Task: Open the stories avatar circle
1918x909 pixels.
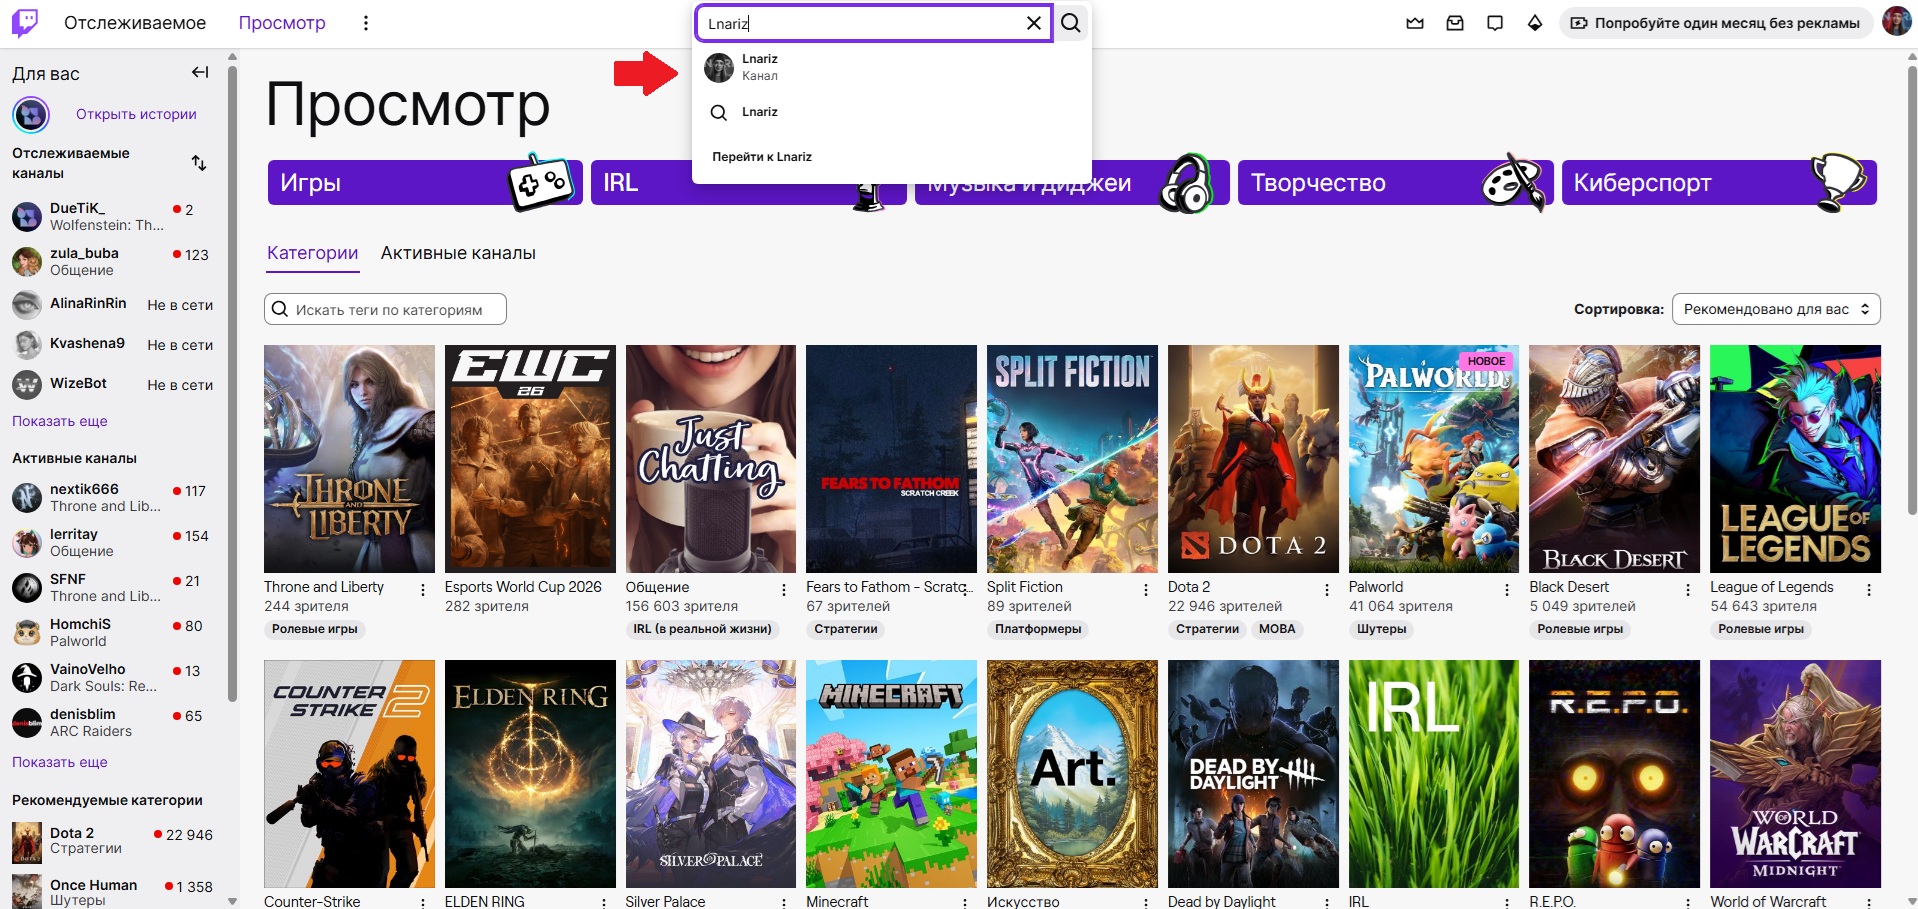Action: coord(31,115)
